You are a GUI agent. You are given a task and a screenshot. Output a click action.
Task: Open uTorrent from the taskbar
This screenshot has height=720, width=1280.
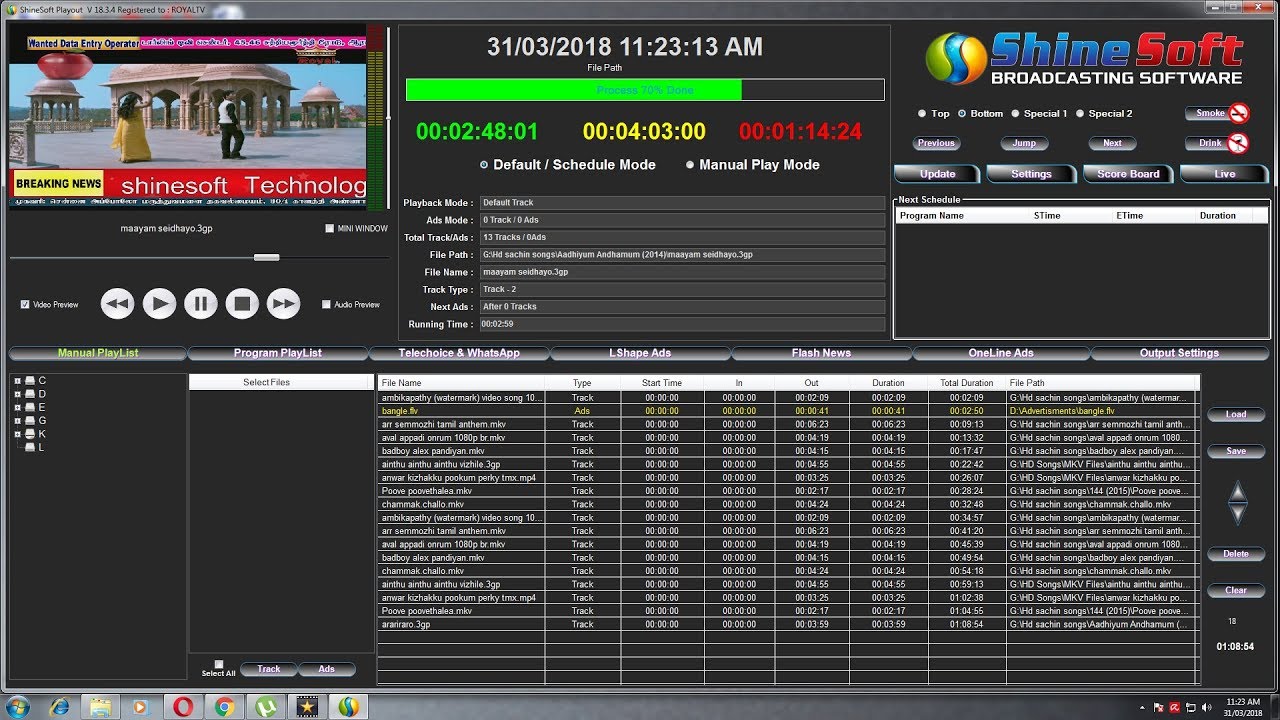coord(267,707)
